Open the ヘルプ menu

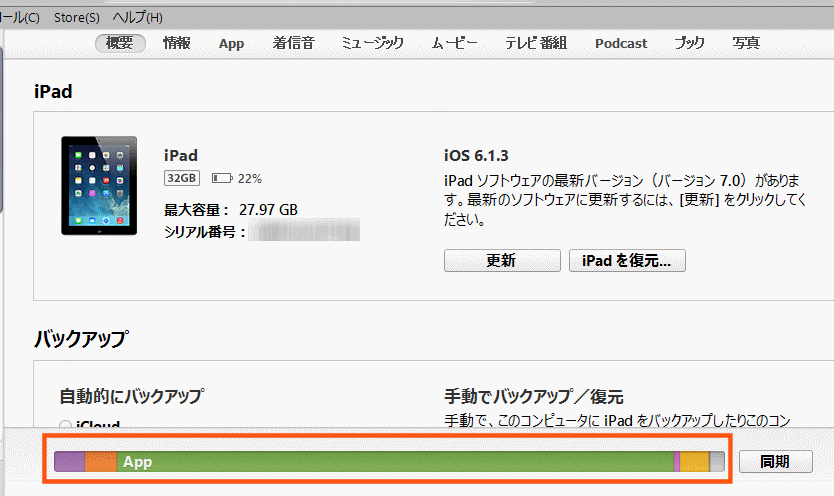coord(137,18)
